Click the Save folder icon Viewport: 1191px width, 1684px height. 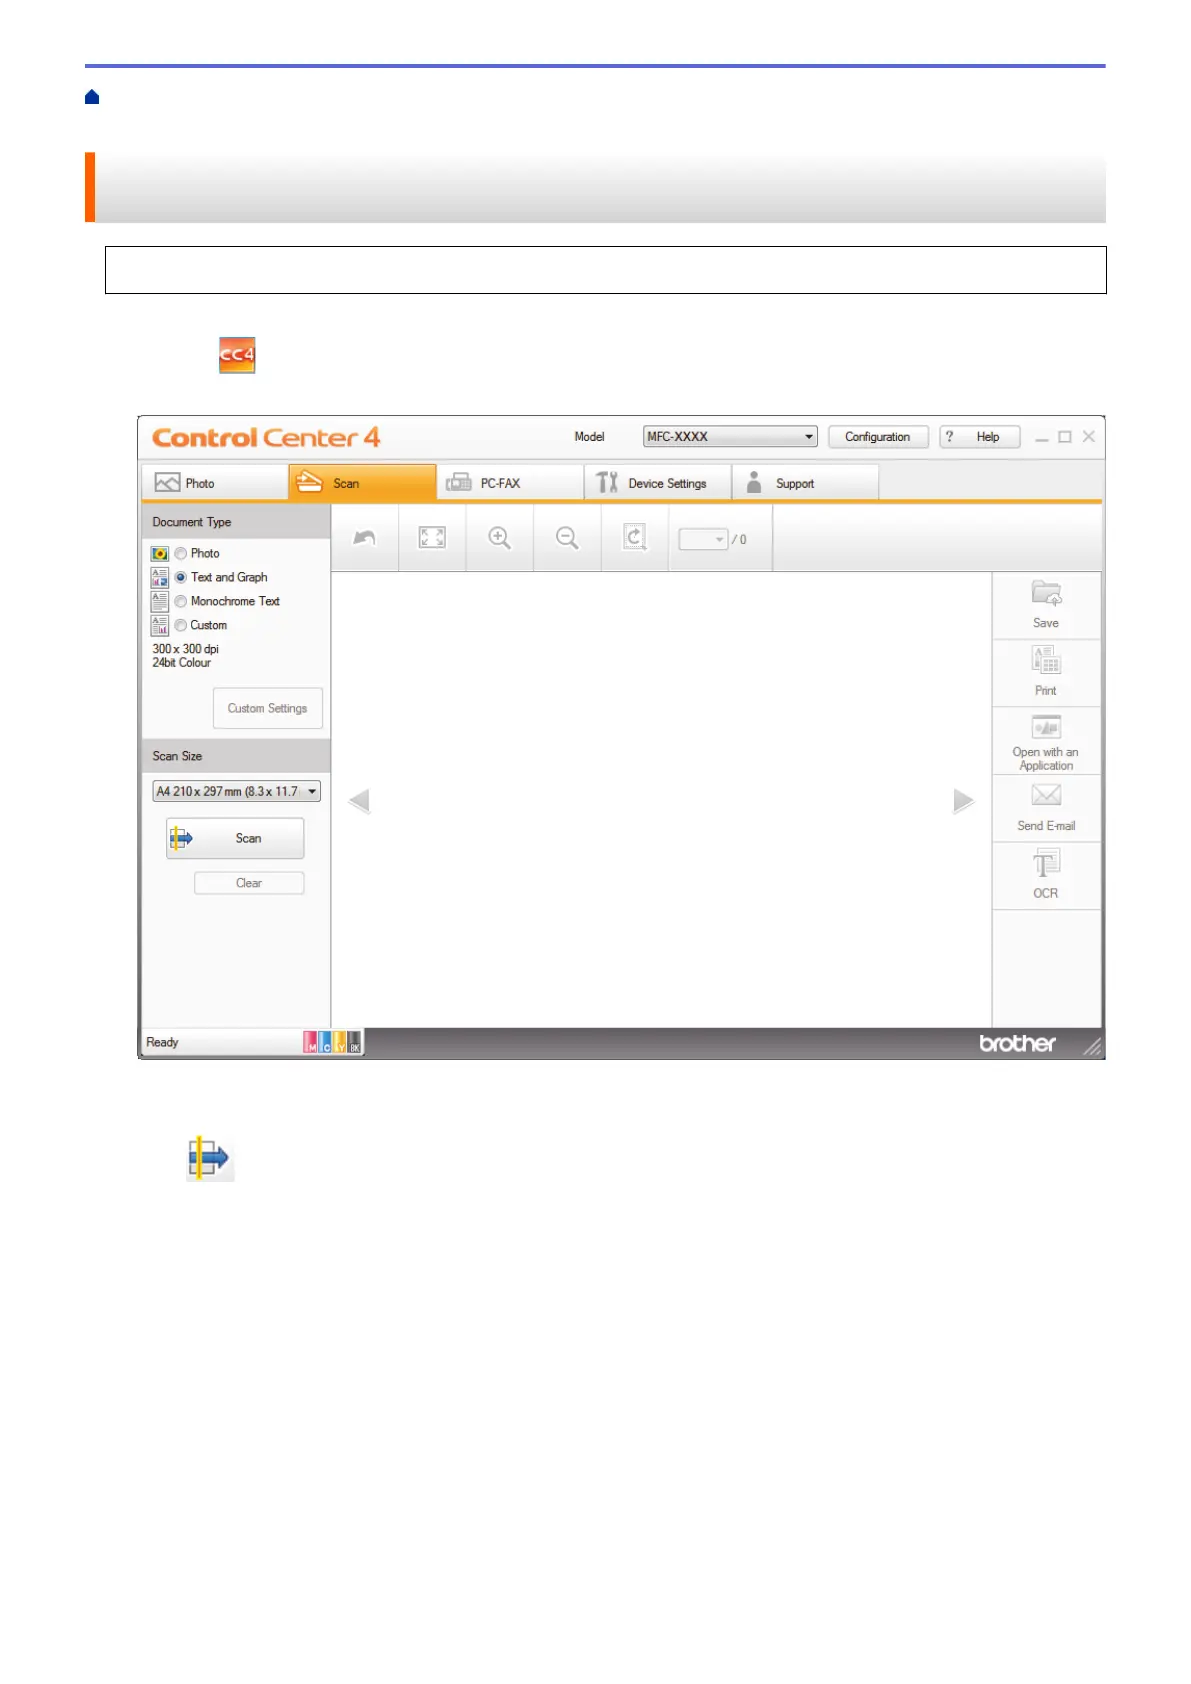pyautogui.click(x=1046, y=593)
